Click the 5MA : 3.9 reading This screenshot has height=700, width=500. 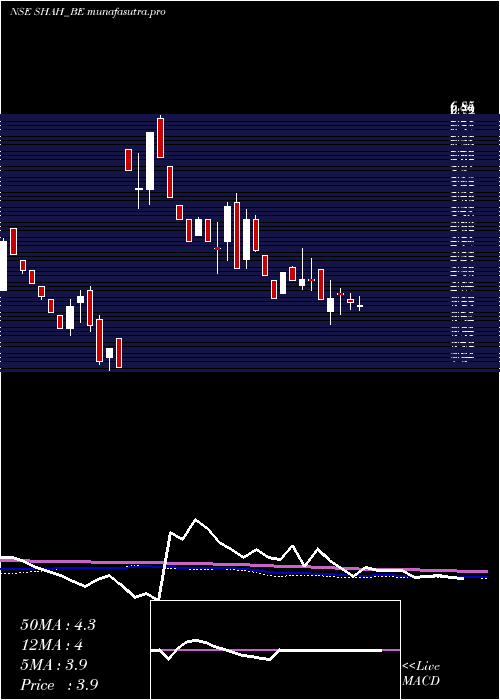pyautogui.click(x=54, y=665)
